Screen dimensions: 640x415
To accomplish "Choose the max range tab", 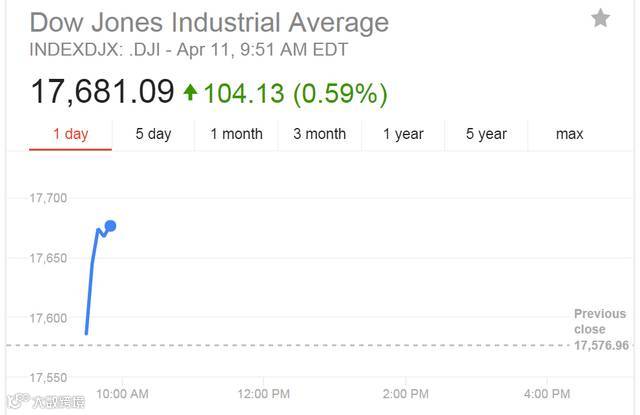I will pyautogui.click(x=570, y=134).
